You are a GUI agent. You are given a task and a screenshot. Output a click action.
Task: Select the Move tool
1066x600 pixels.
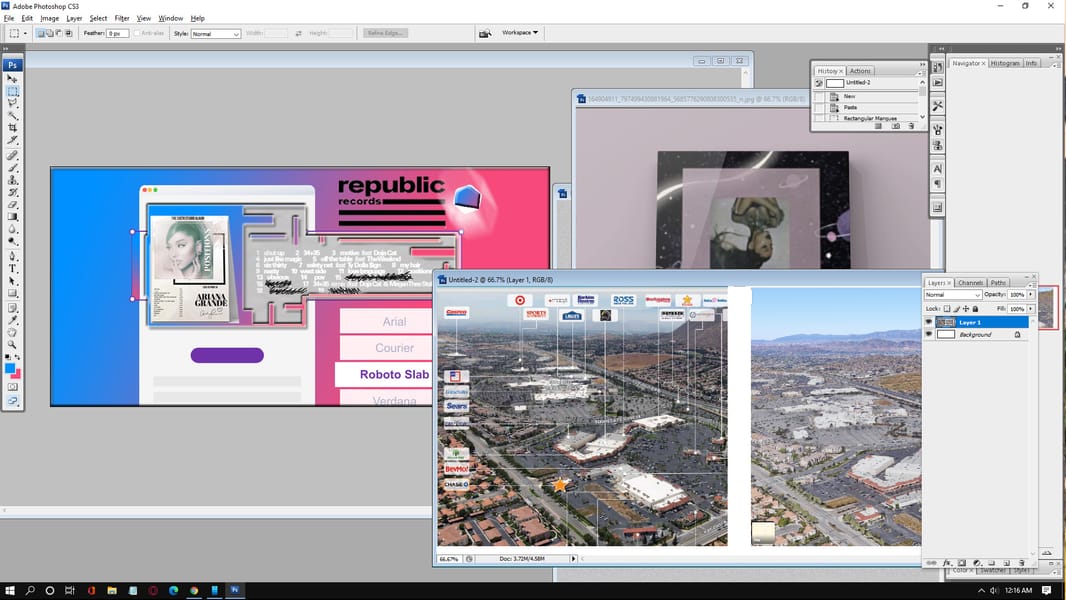pos(12,79)
